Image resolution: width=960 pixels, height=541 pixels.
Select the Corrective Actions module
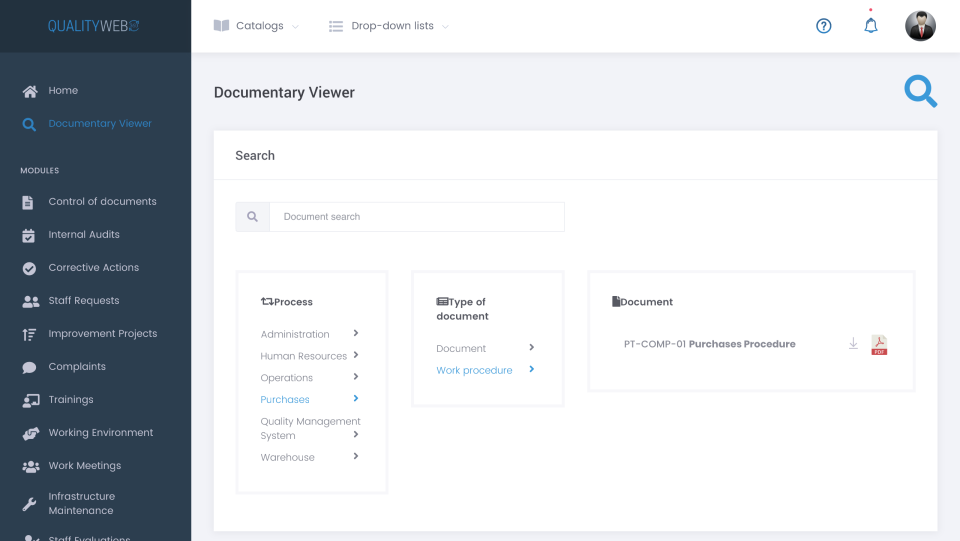(93, 268)
